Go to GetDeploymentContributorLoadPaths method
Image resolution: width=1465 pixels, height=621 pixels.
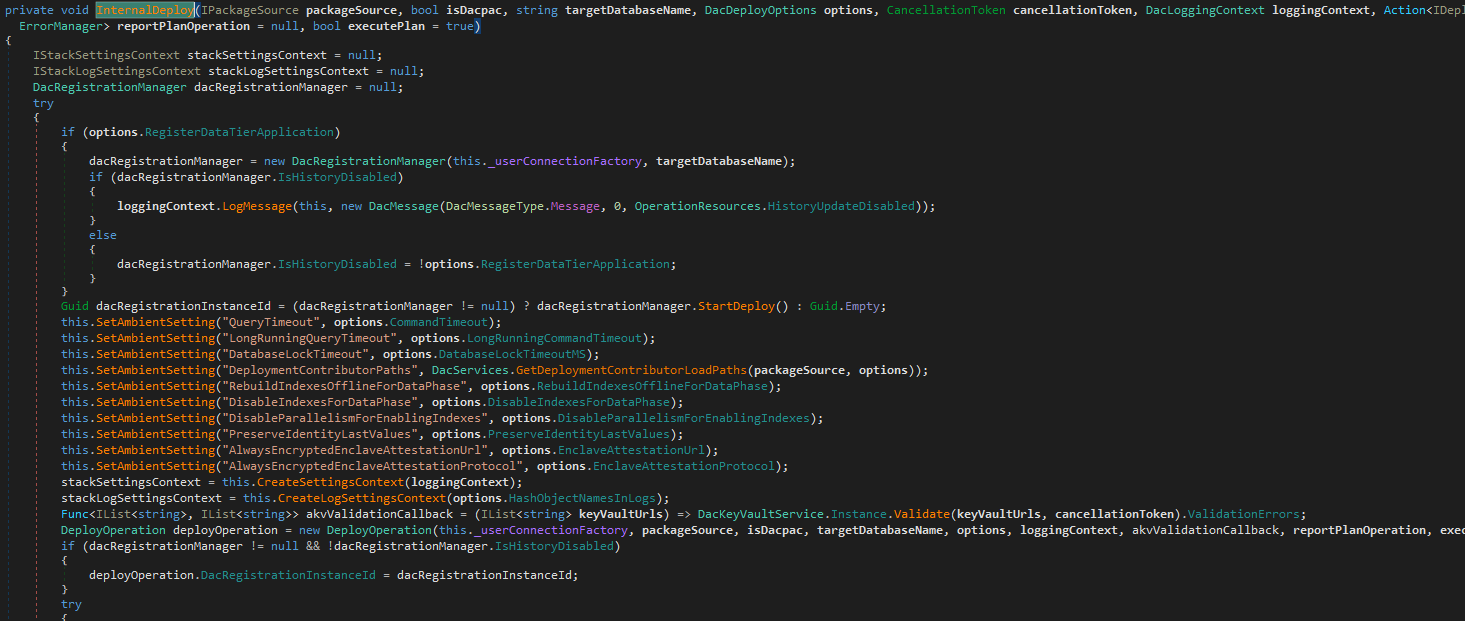click(x=631, y=370)
